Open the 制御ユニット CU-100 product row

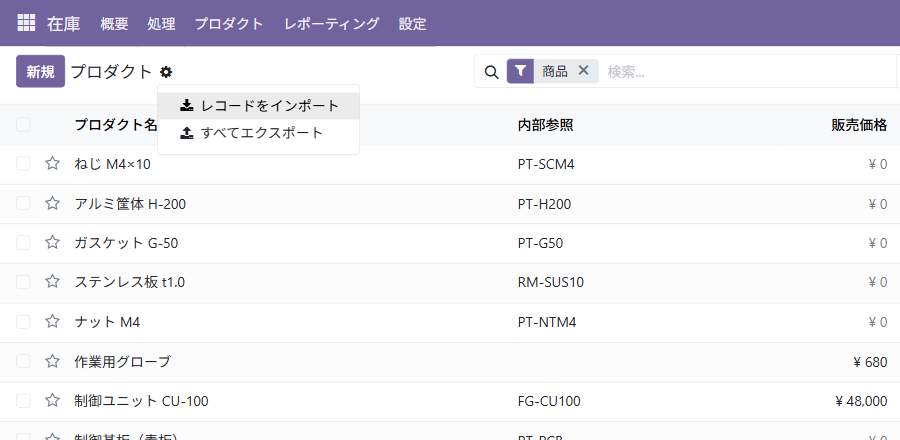click(450, 401)
